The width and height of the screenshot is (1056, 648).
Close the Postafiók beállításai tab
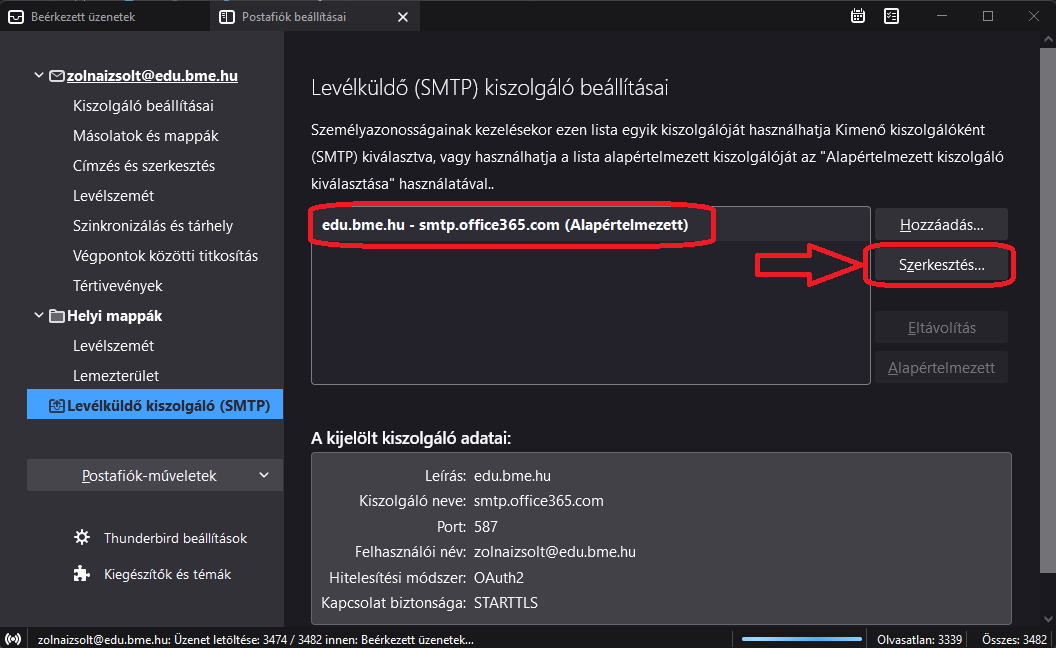[403, 17]
